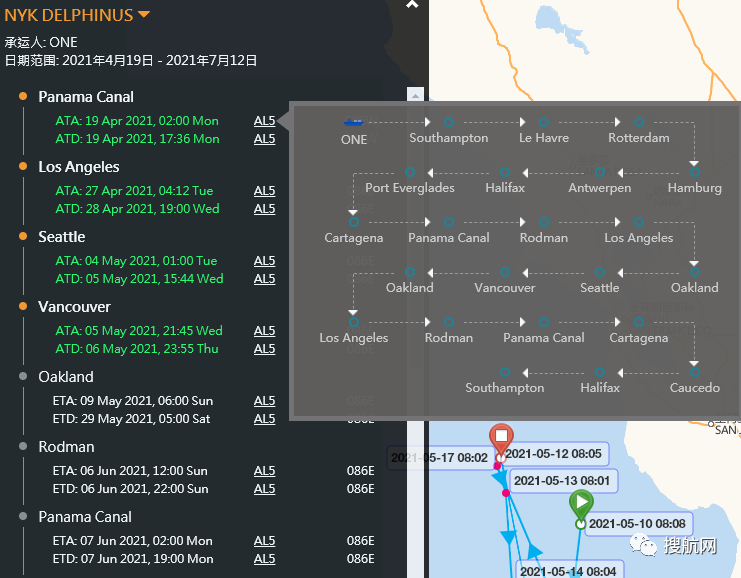Open AL5 service link beside Panama Canal ATA
The image size is (741, 578).
click(264, 121)
